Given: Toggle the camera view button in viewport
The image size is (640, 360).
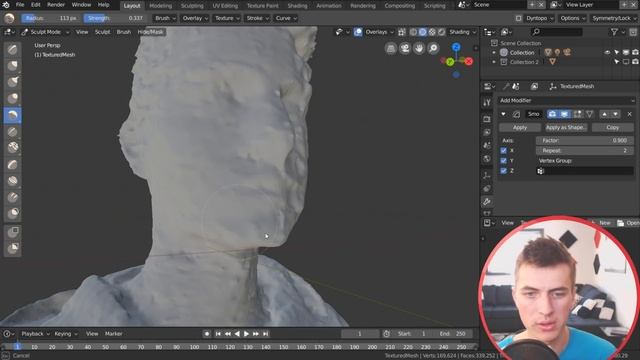Looking at the screenshot, I should (405, 49).
